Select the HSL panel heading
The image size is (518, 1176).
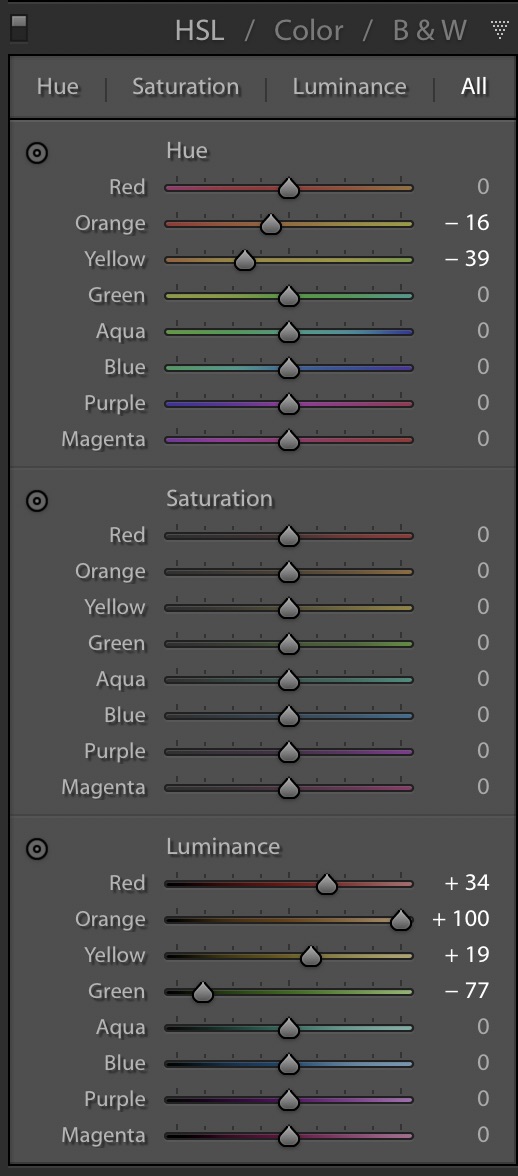(x=199, y=30)
